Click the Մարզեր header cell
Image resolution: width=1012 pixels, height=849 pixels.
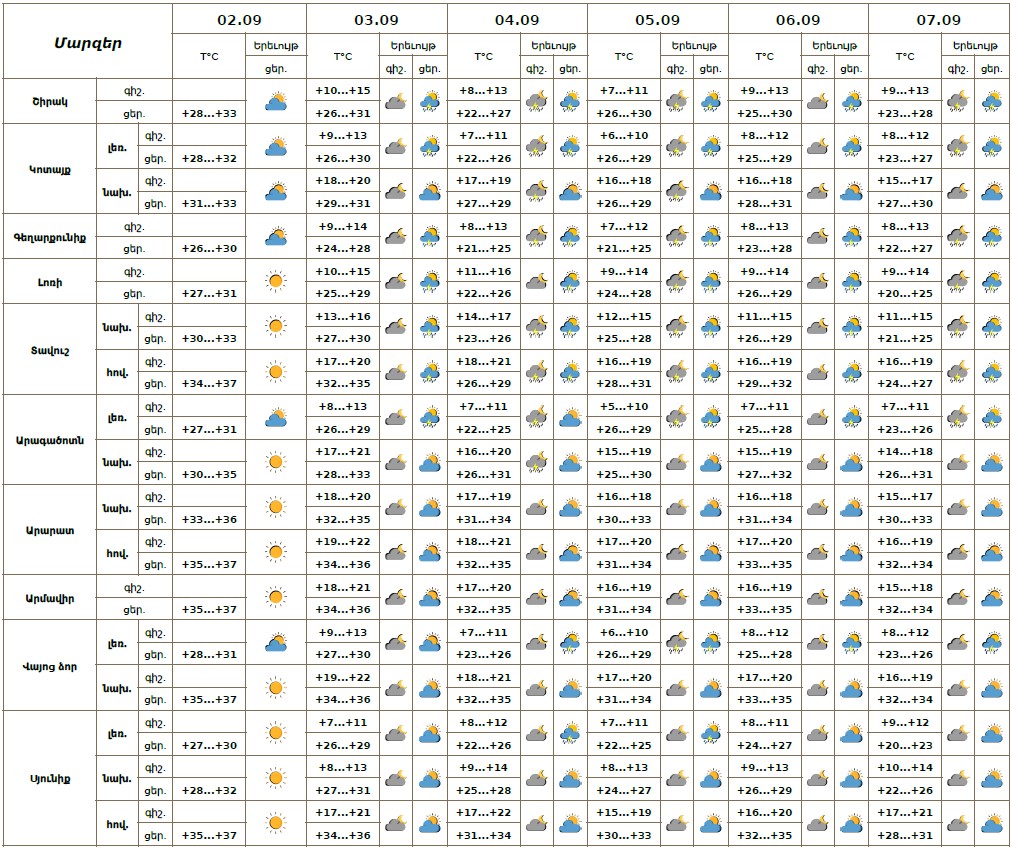[88, 43]
